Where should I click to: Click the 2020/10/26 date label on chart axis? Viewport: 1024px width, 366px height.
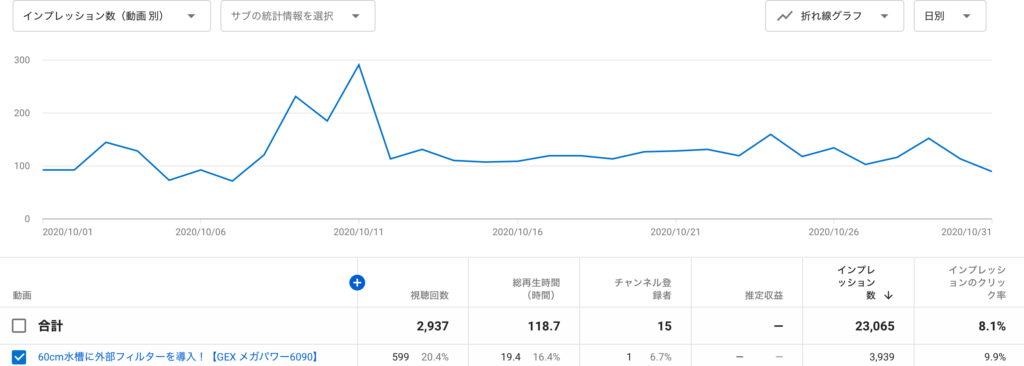833,232
